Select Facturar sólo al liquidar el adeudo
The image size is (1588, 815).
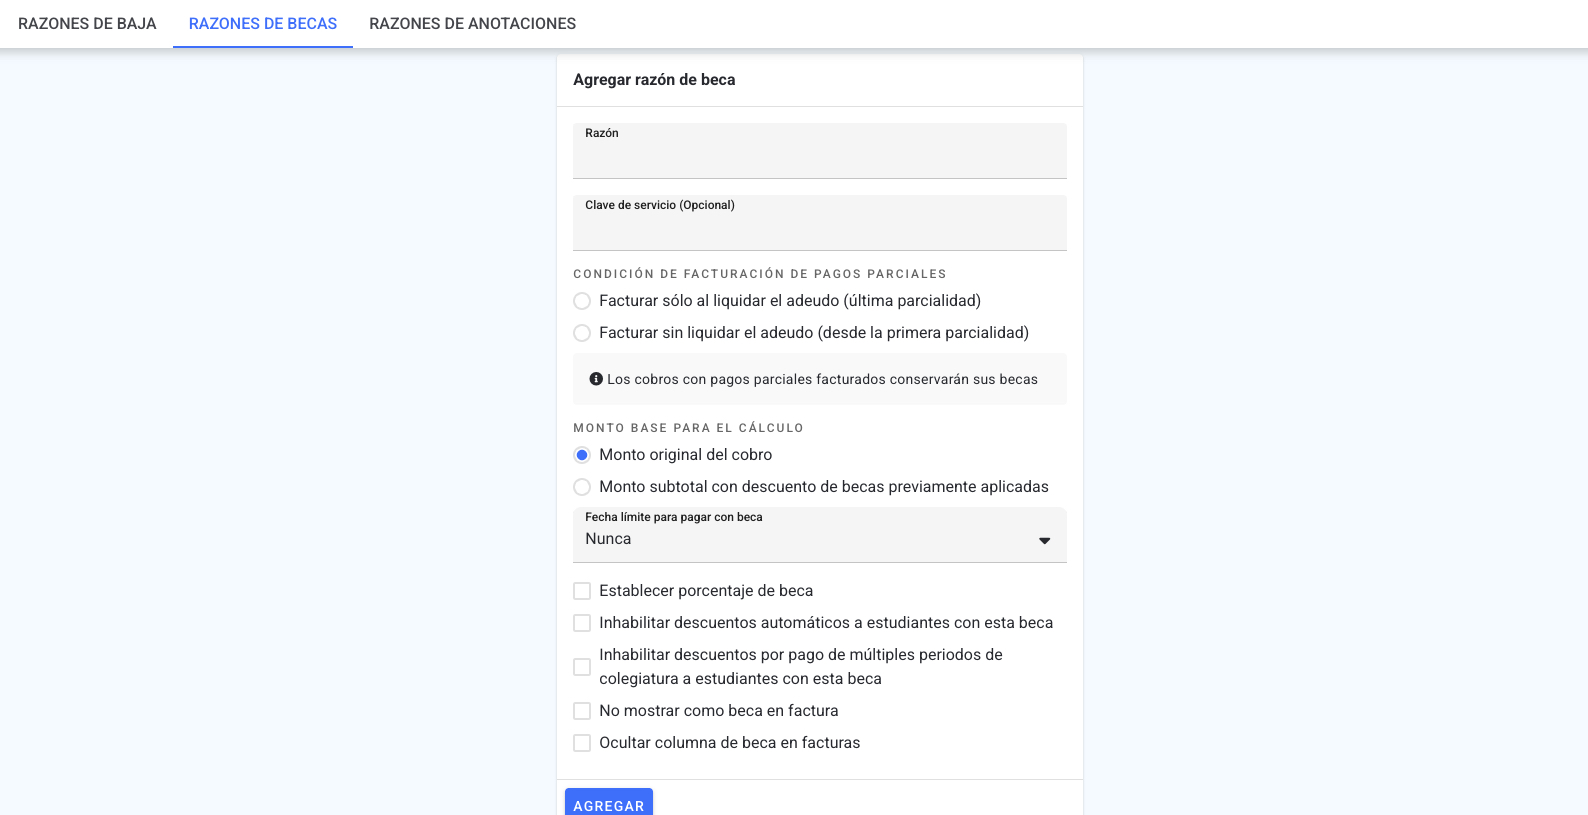coord(582,301)
